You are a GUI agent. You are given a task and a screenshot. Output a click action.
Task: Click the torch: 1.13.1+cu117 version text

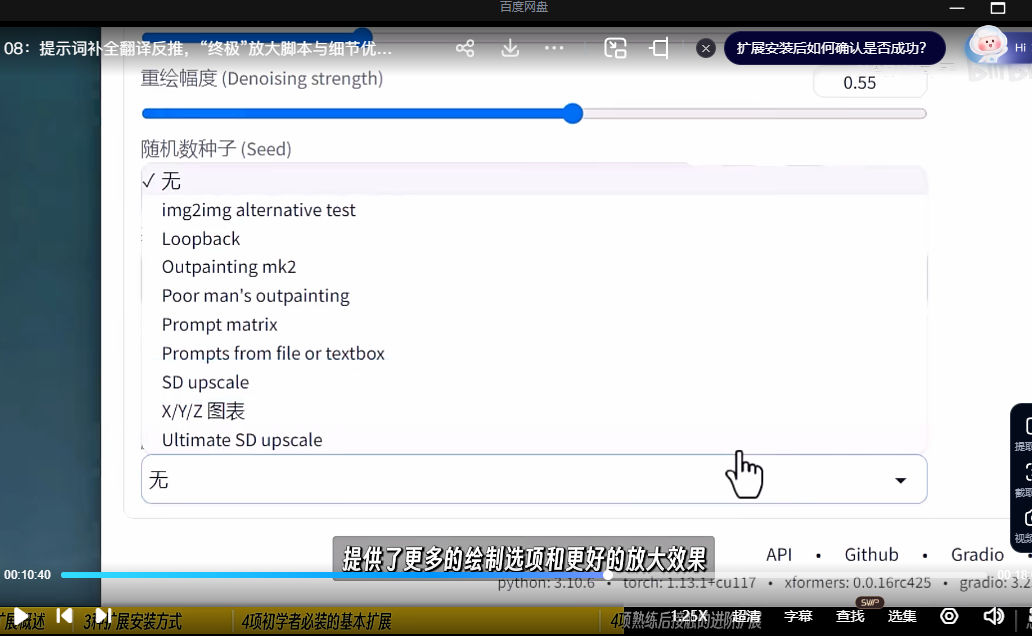point(689,583)
